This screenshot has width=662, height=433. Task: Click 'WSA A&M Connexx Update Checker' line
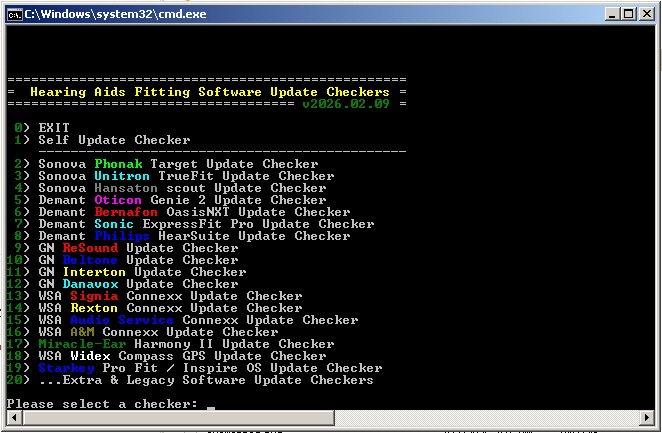[x=142, y=332]
